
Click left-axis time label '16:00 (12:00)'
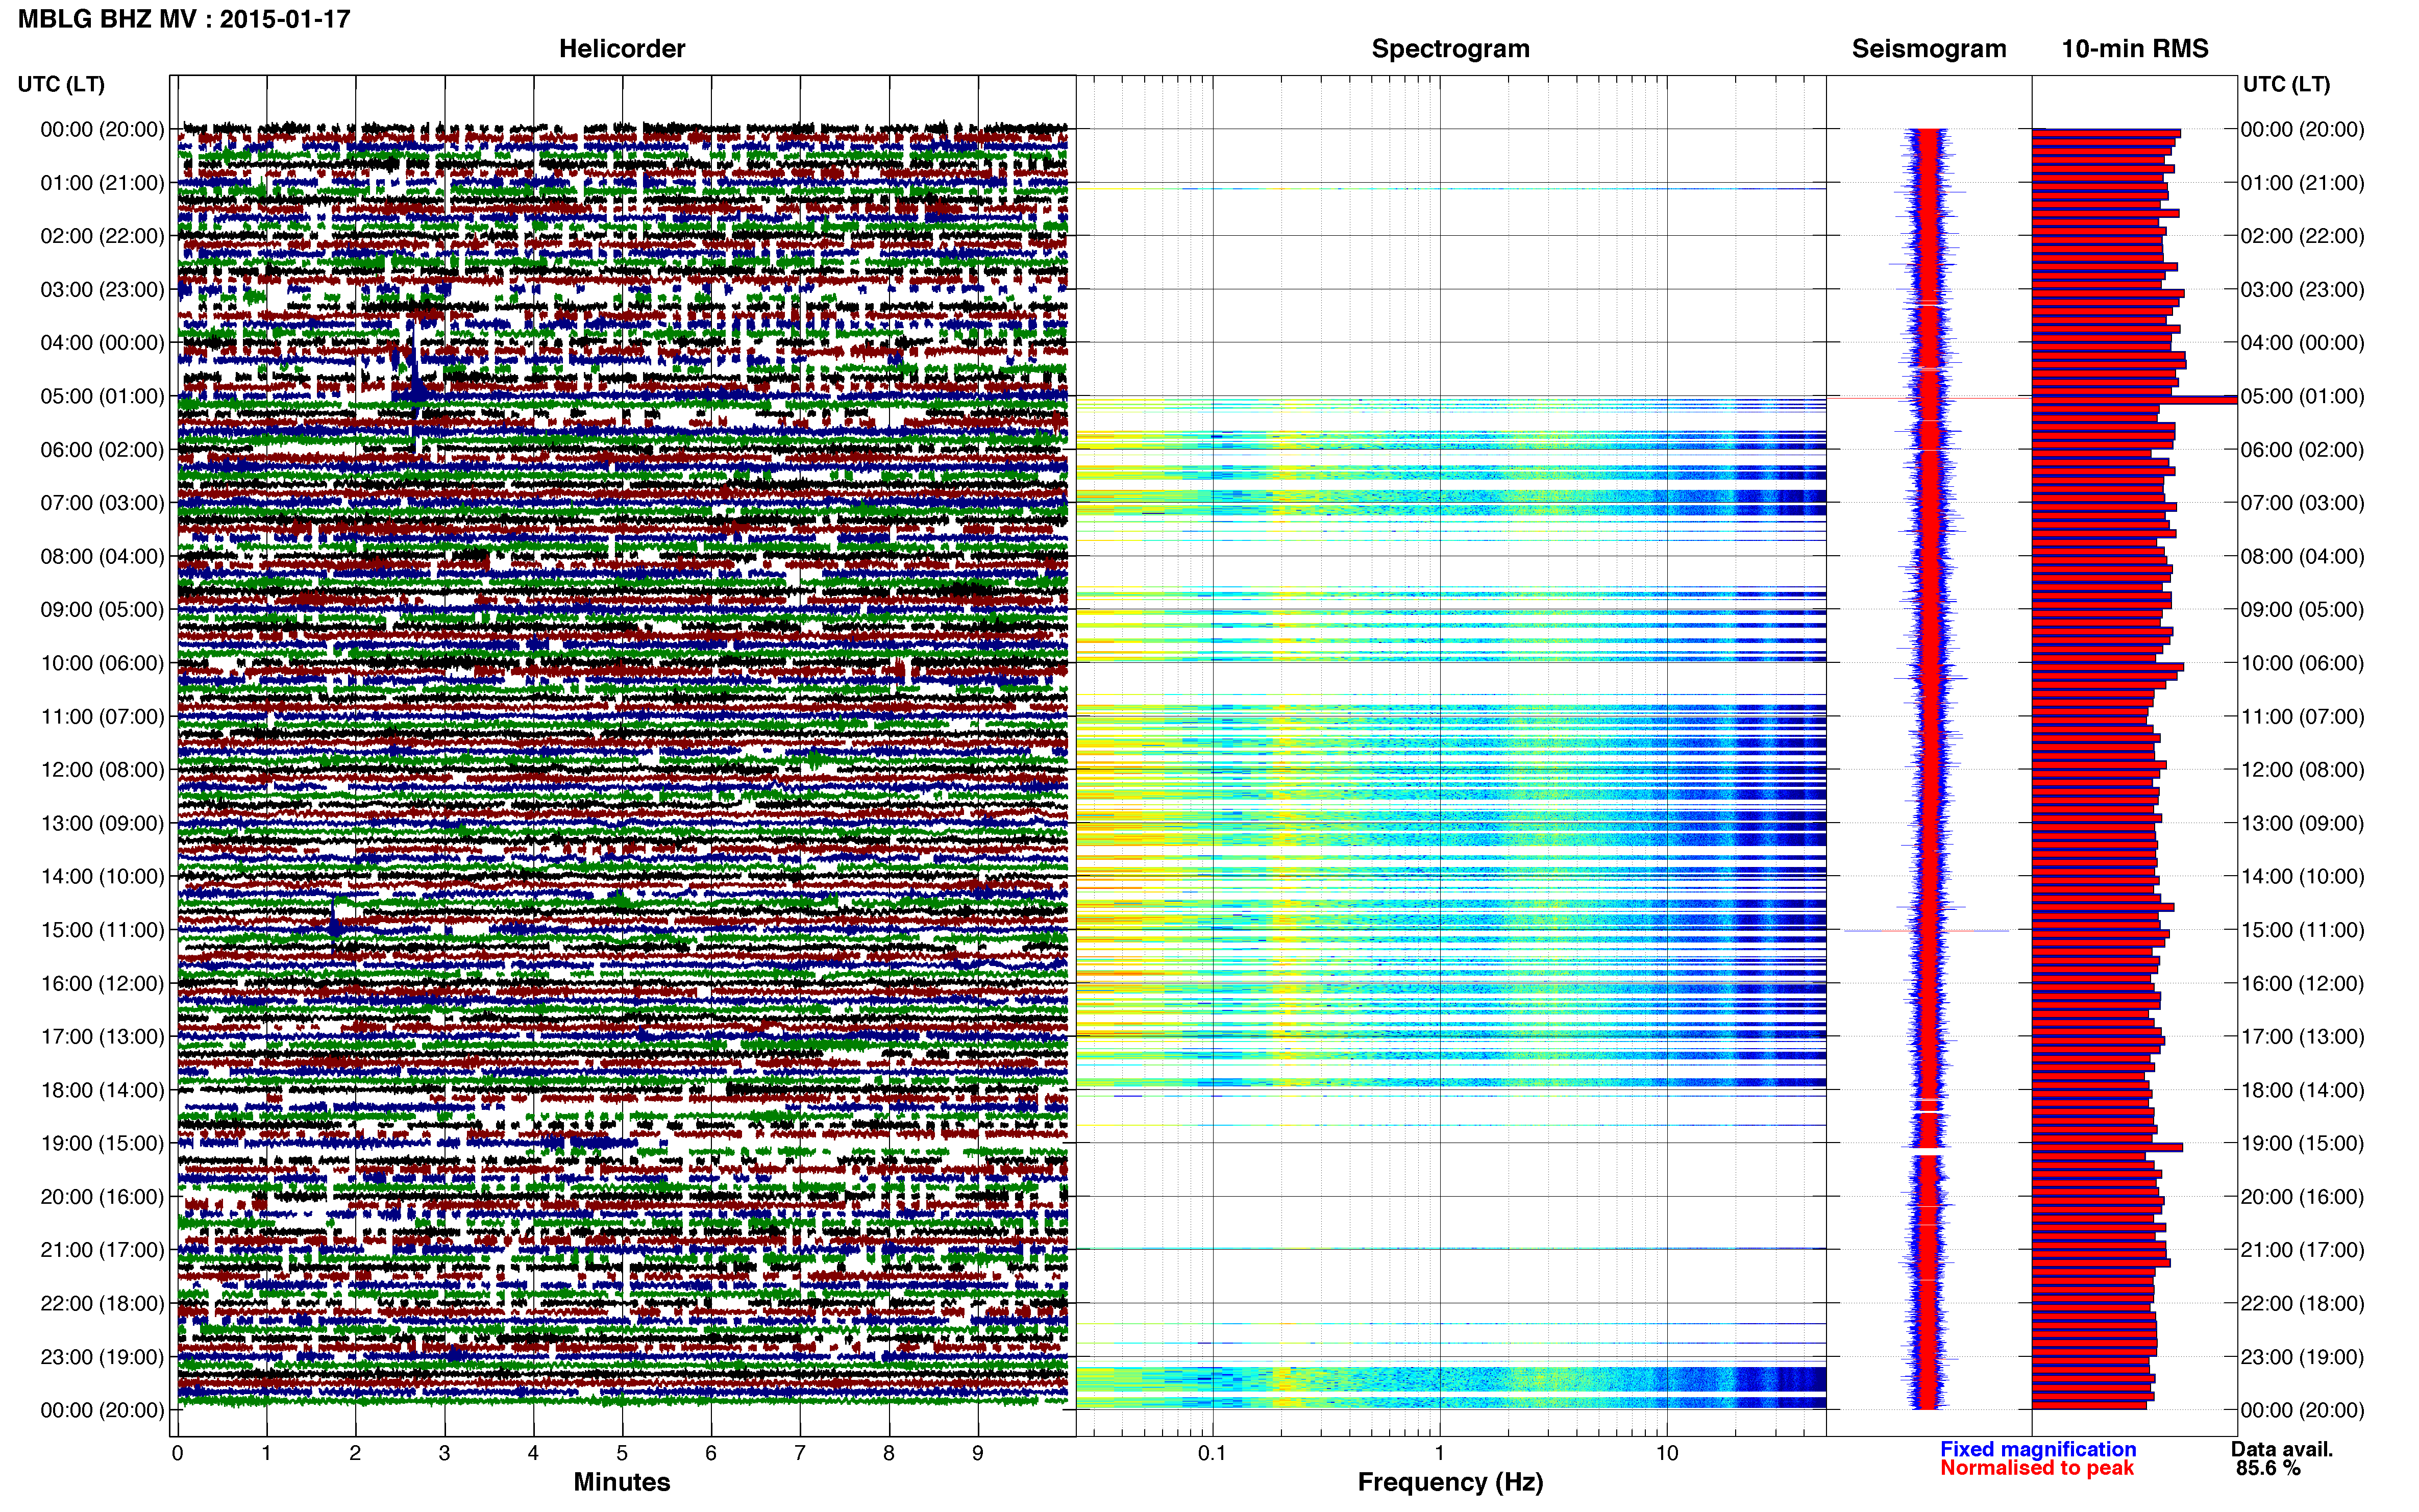[102, 983]
